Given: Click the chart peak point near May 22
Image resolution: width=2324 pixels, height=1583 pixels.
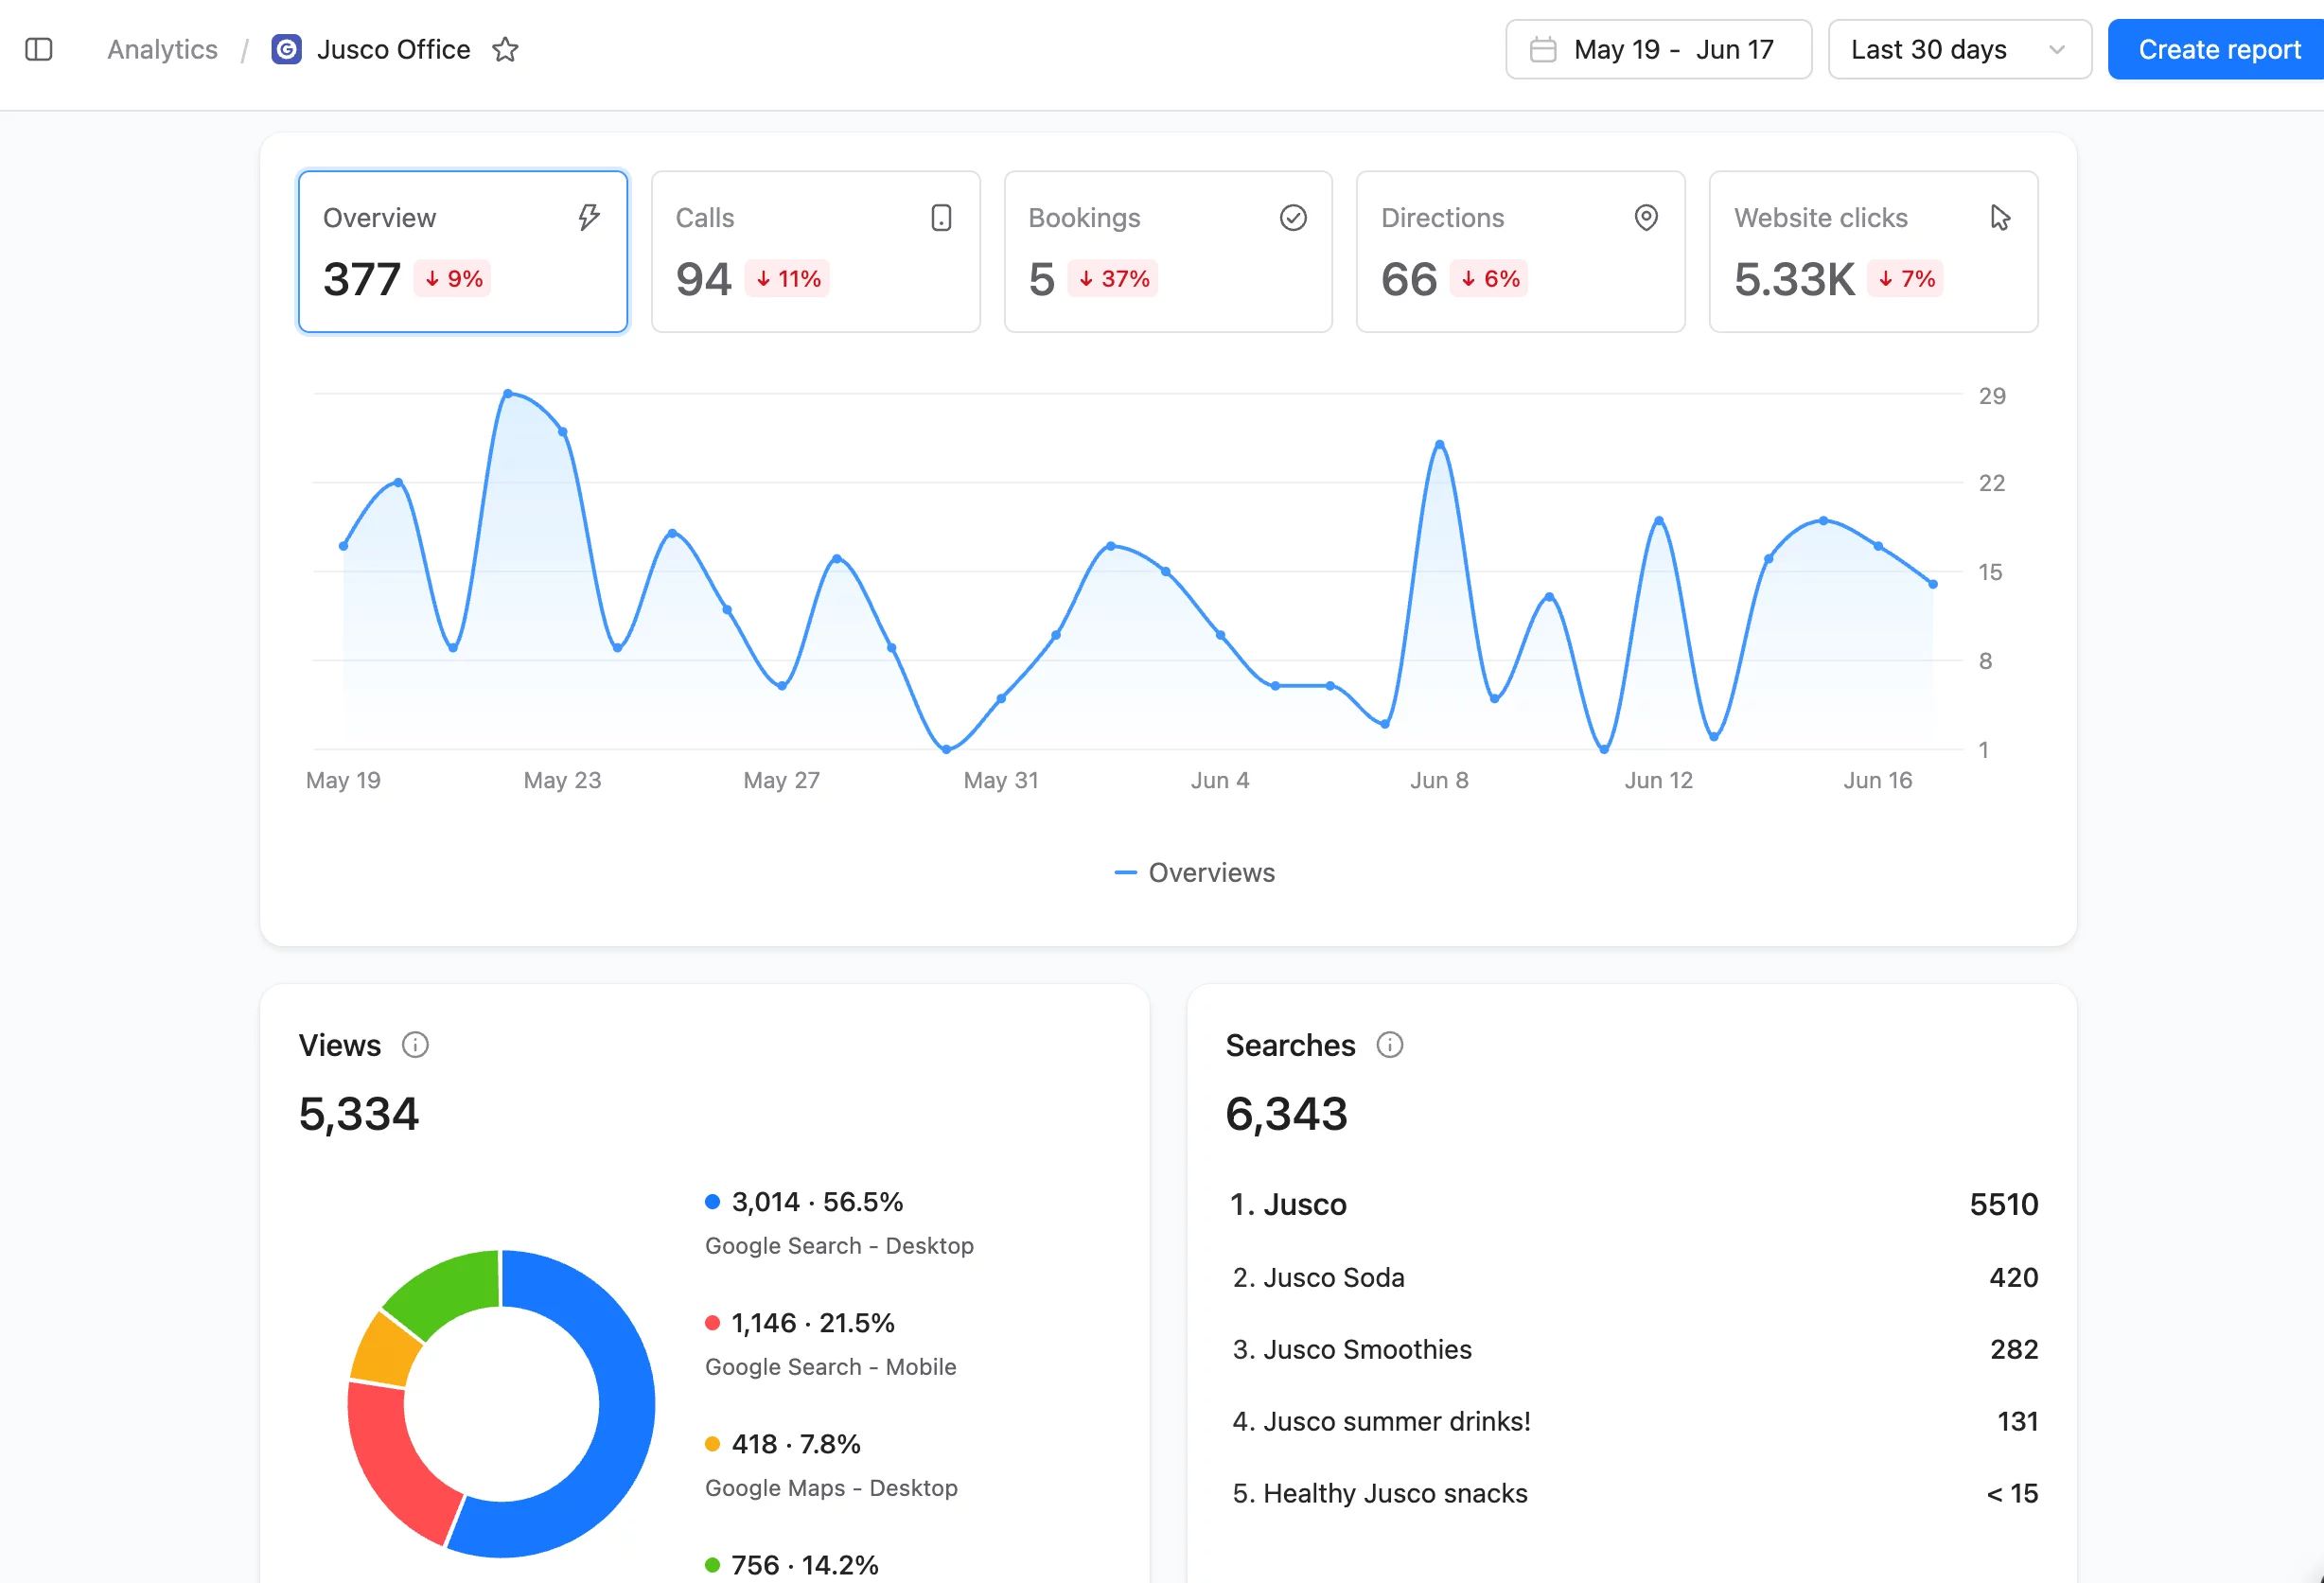Looking at the screenshot, I should [x=508, y=394].
